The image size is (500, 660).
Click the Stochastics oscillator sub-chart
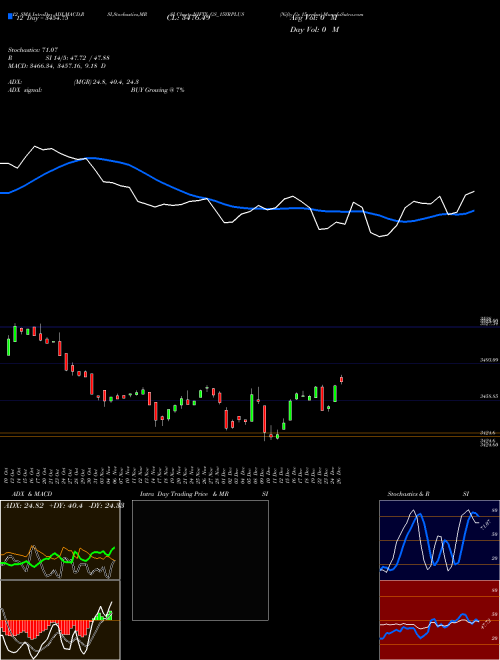(439, 540)
